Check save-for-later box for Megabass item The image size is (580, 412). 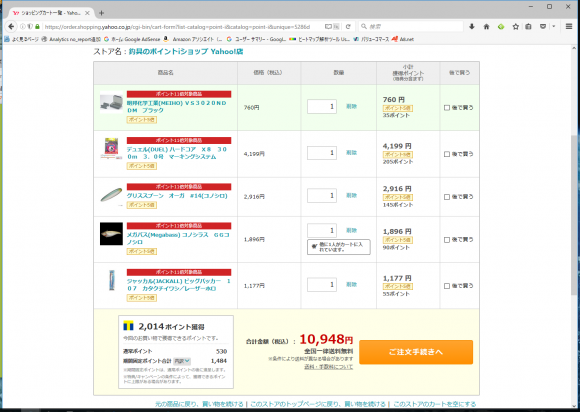click(x=447, y=240)
